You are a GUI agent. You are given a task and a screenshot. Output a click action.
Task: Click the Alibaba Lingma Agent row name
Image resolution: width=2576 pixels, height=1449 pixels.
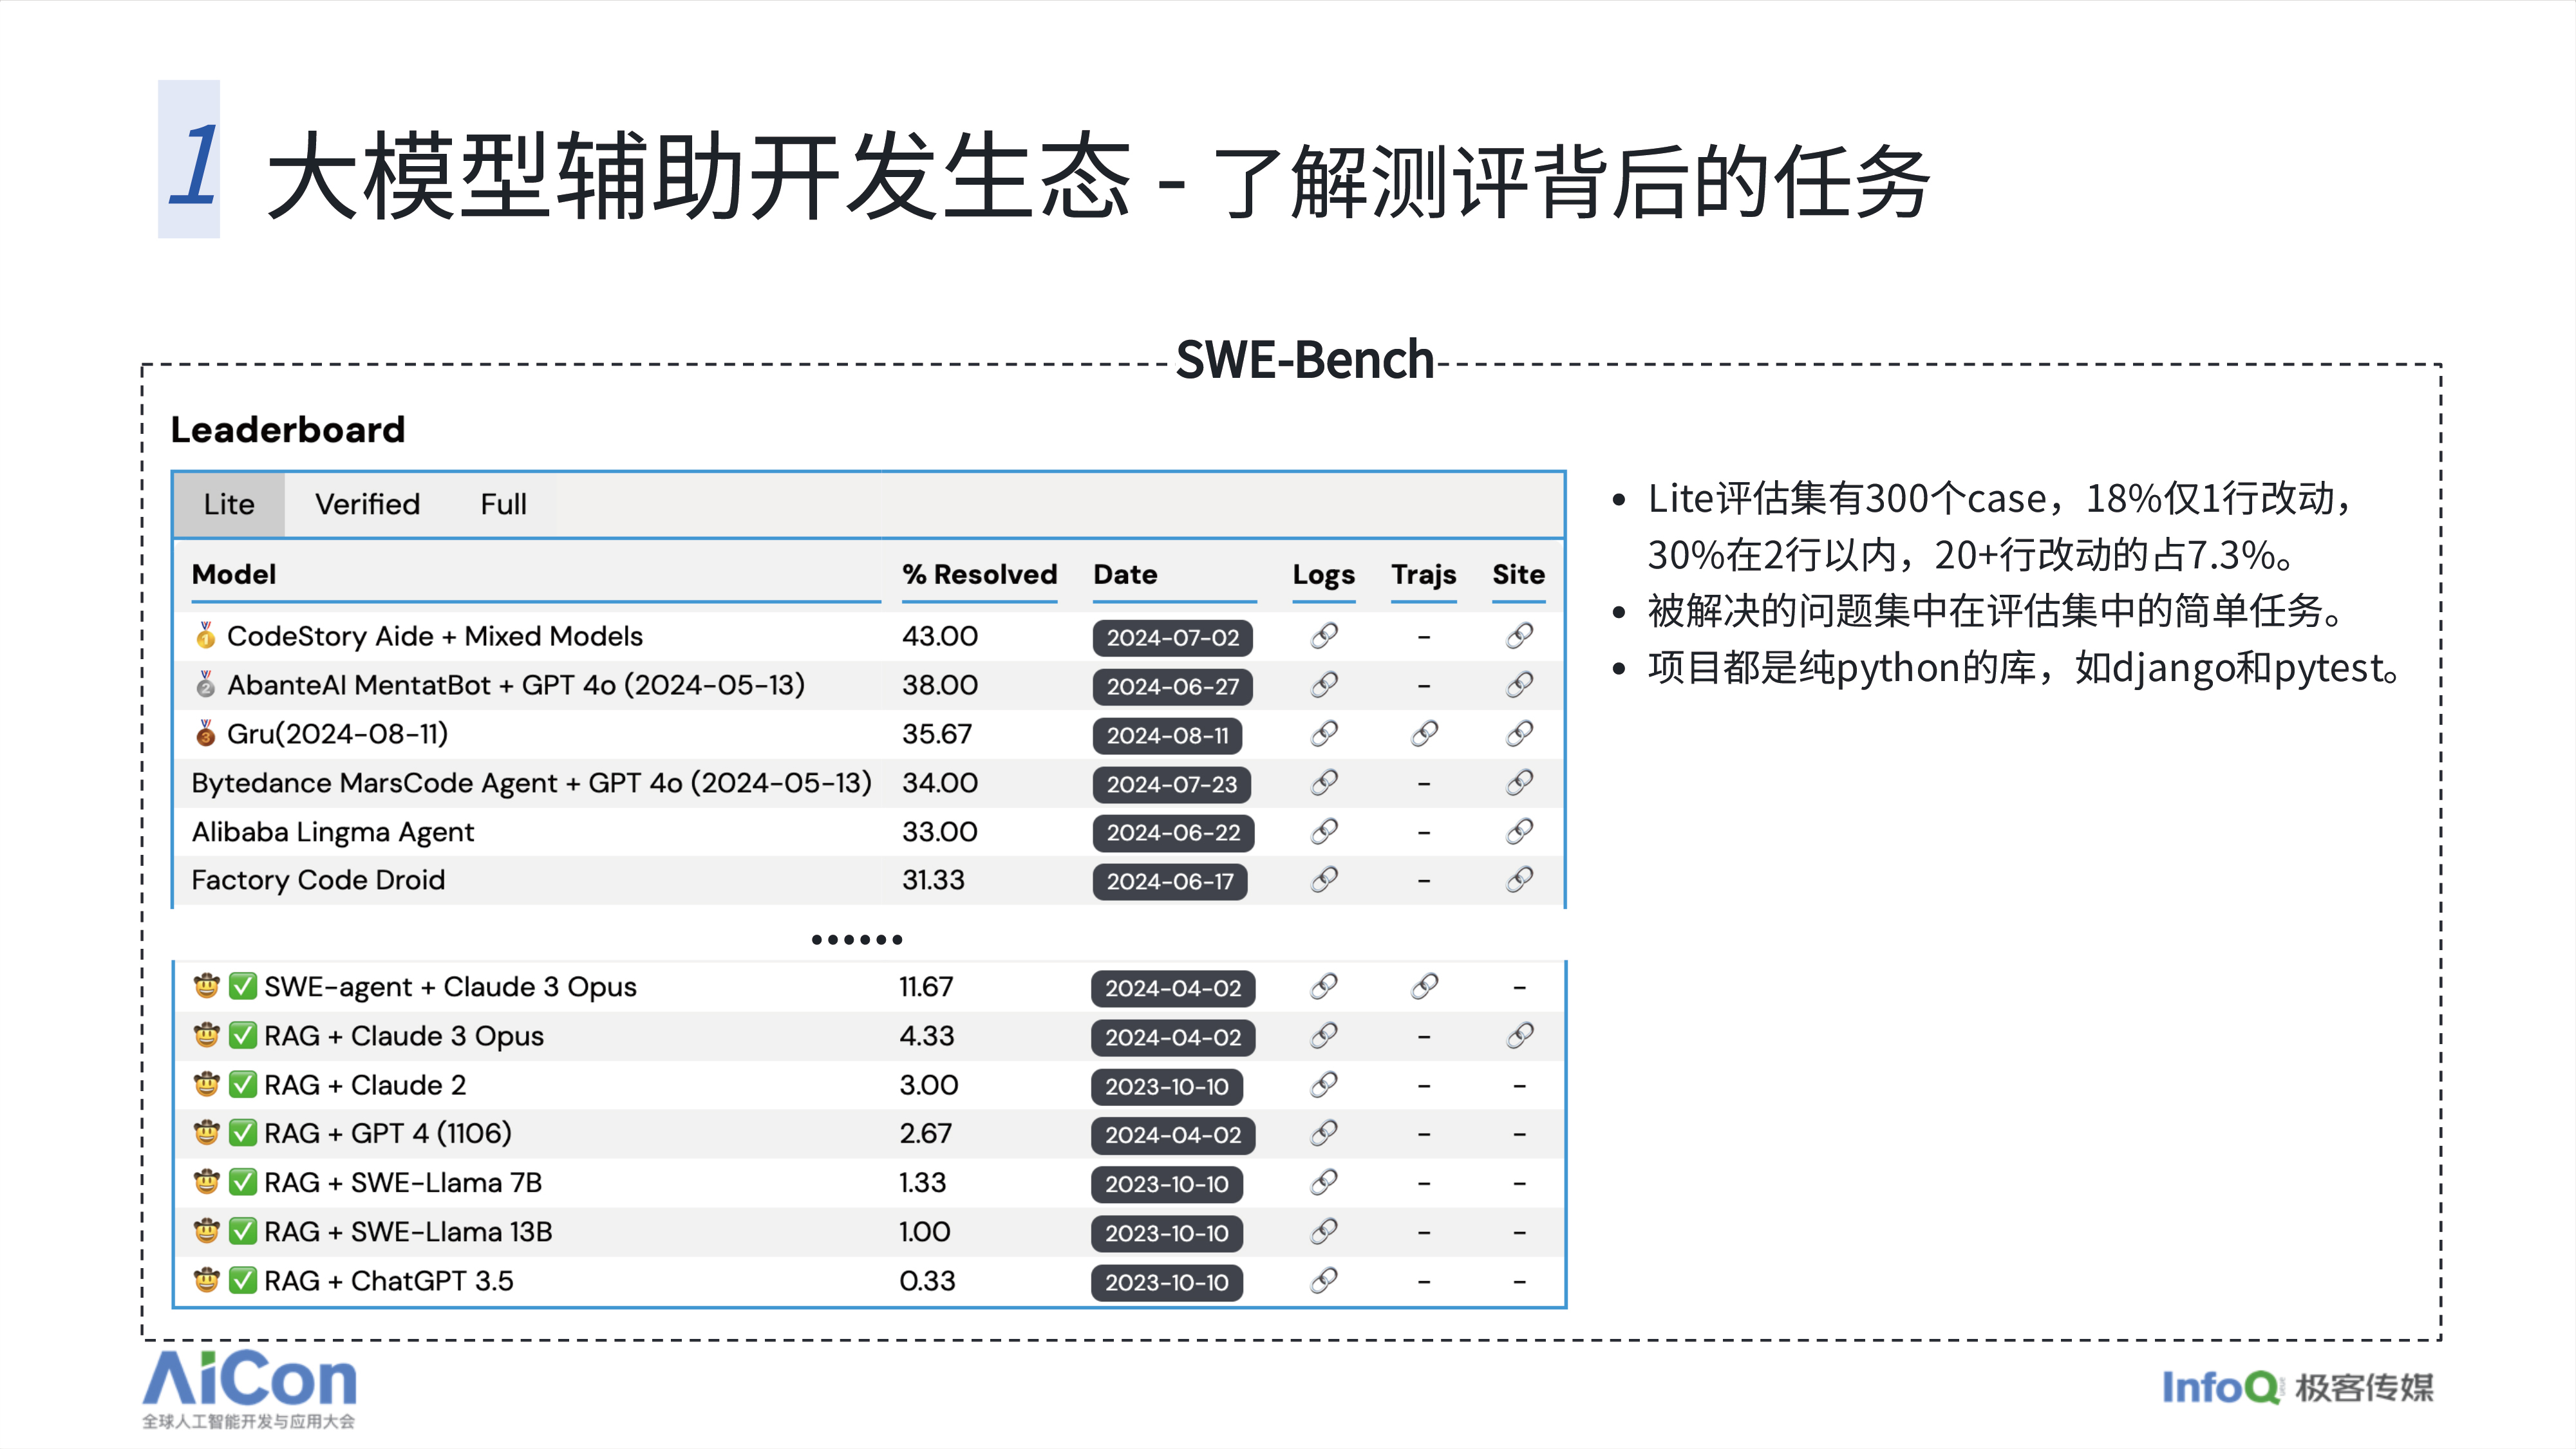332,832
